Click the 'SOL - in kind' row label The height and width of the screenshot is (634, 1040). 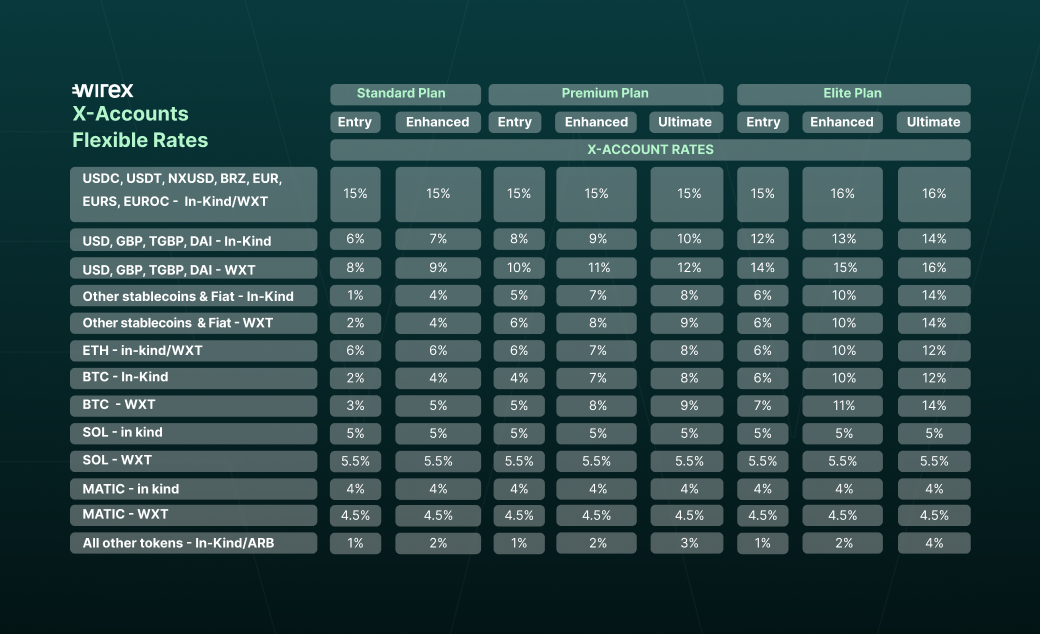pyautogui.click(x=194, y=433)
